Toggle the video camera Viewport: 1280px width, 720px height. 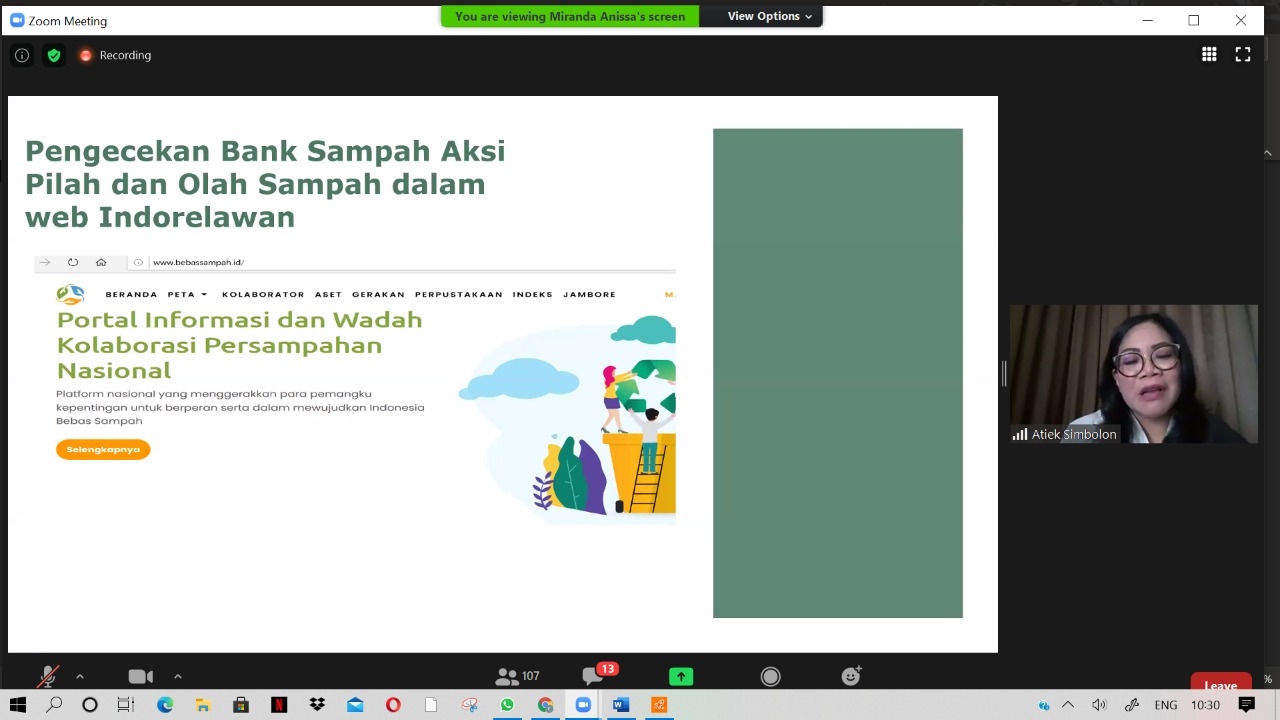(x=140, y=677)
